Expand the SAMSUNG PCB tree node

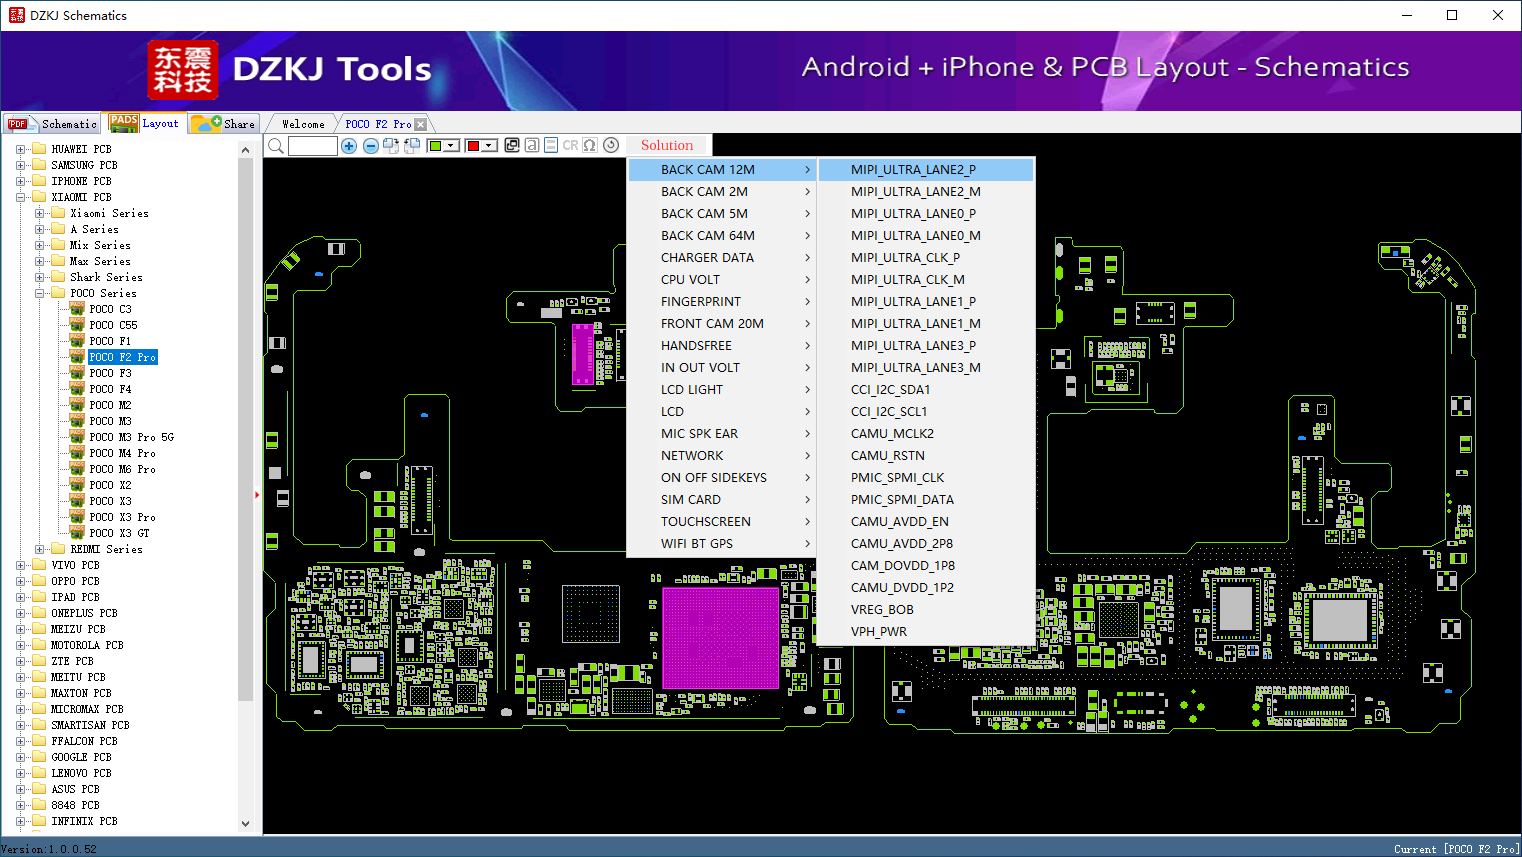tap(21, 165)
